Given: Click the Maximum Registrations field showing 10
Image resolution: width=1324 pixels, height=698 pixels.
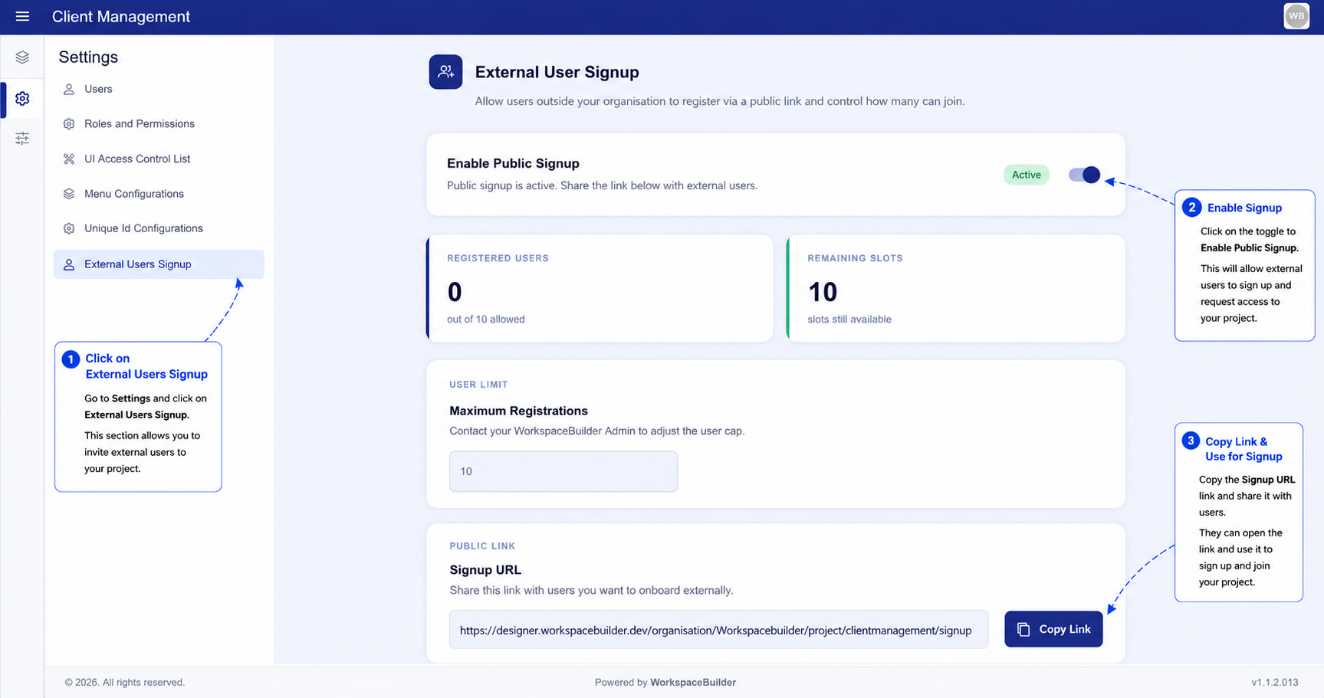Looking at the screenshot, I should point(563,471).
